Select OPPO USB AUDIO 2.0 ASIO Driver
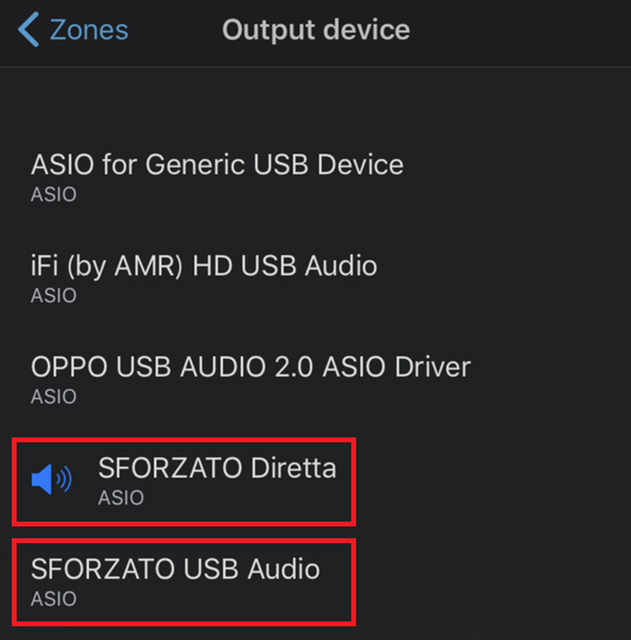 pos(250,367)
